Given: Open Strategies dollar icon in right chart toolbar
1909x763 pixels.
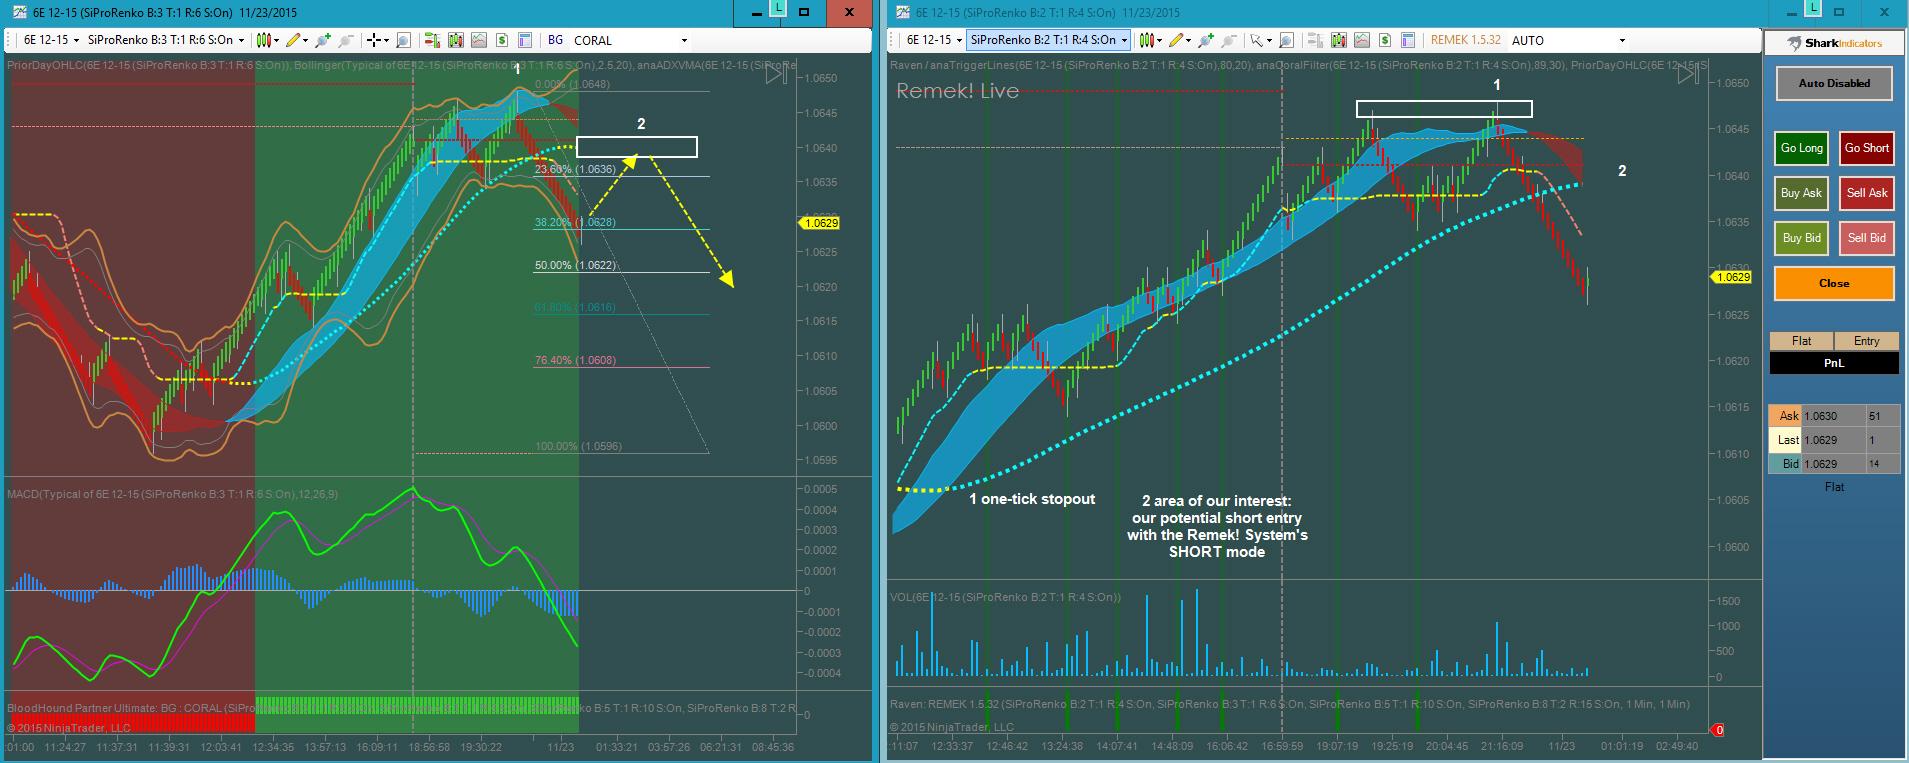Looking at the screenshot, I should (x=1385, y=40).
